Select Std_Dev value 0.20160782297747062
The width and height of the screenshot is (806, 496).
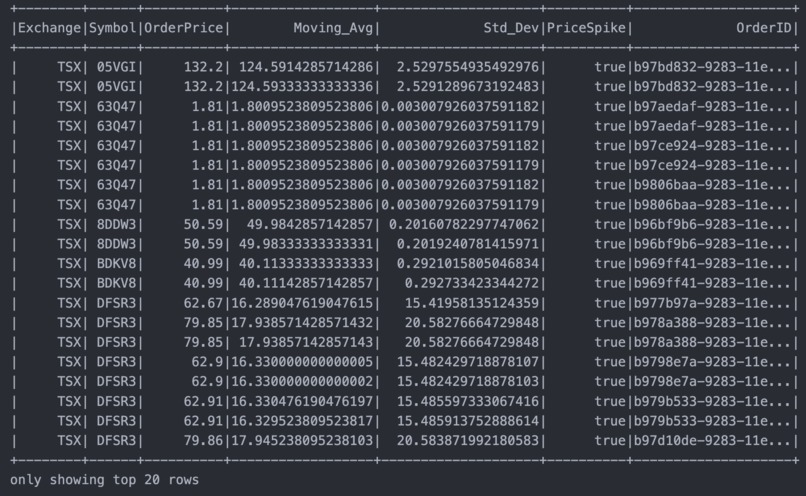click(x=464, y=225)
